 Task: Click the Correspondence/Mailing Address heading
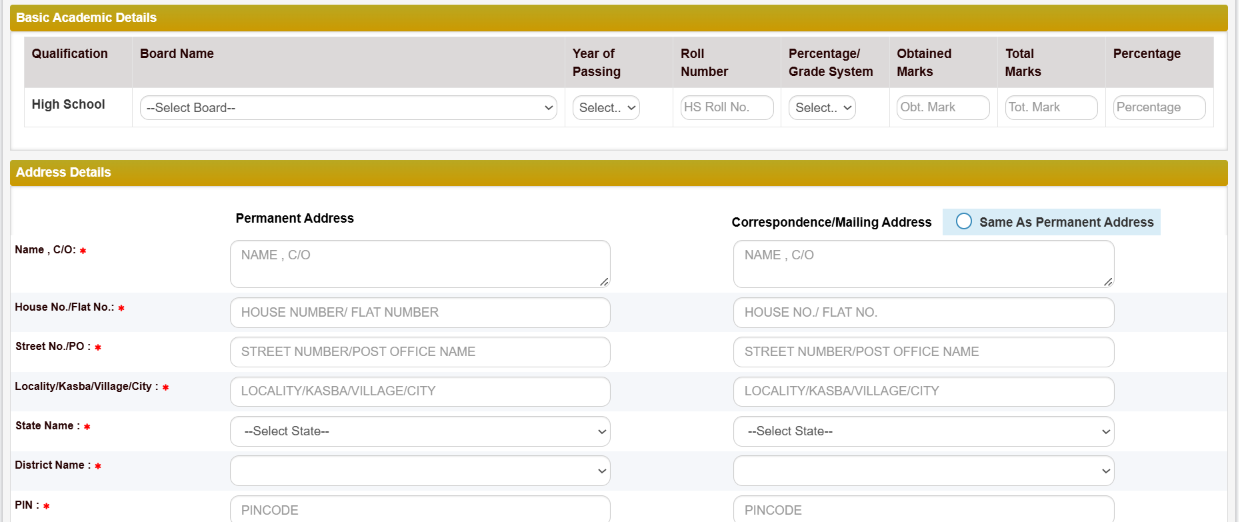(832, 222)
